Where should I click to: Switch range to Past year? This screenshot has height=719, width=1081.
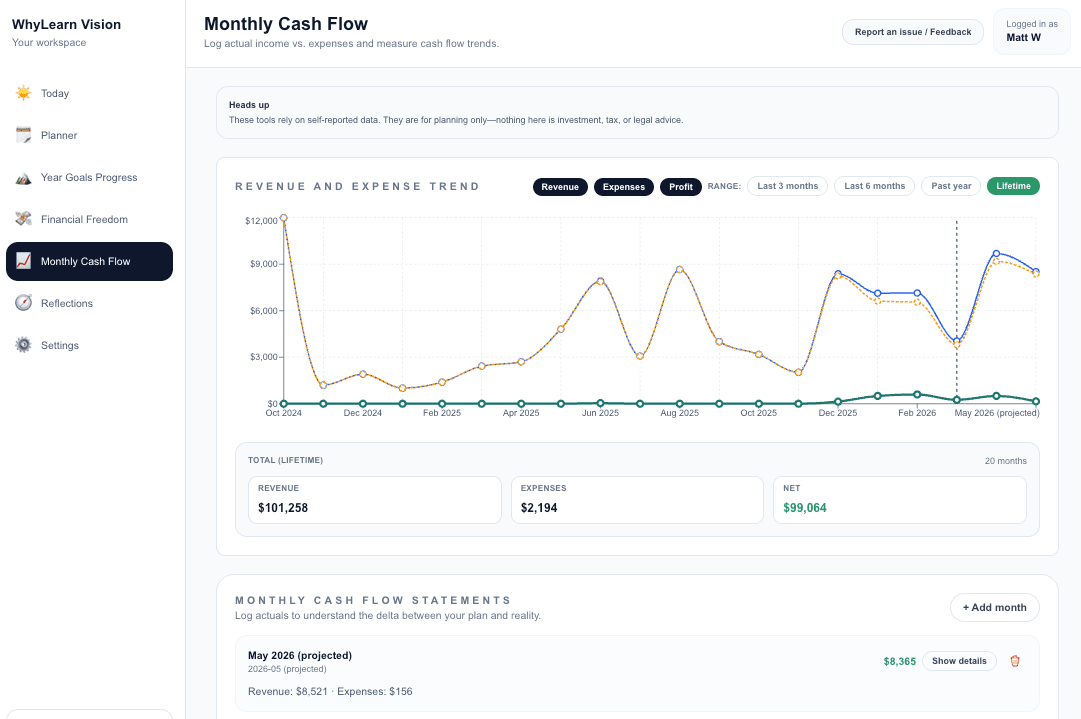point(951,186)
